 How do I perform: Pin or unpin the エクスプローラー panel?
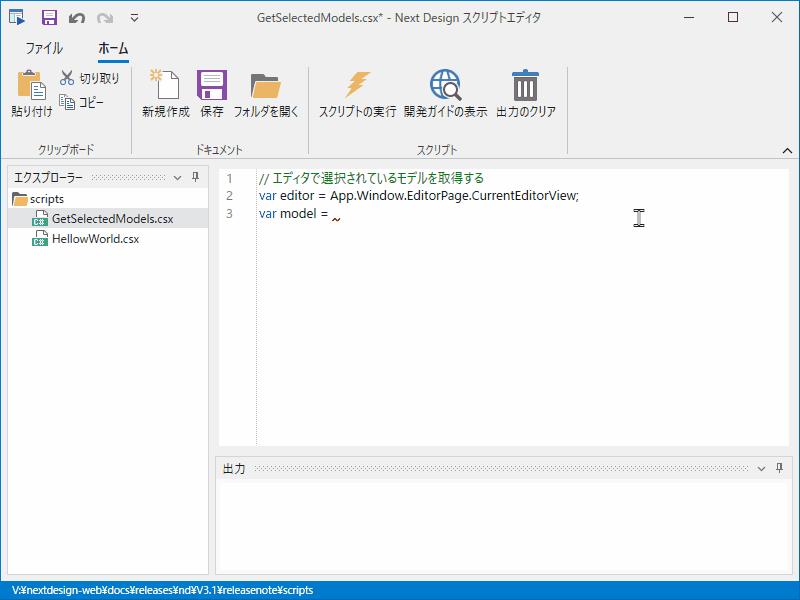(195, 177)
